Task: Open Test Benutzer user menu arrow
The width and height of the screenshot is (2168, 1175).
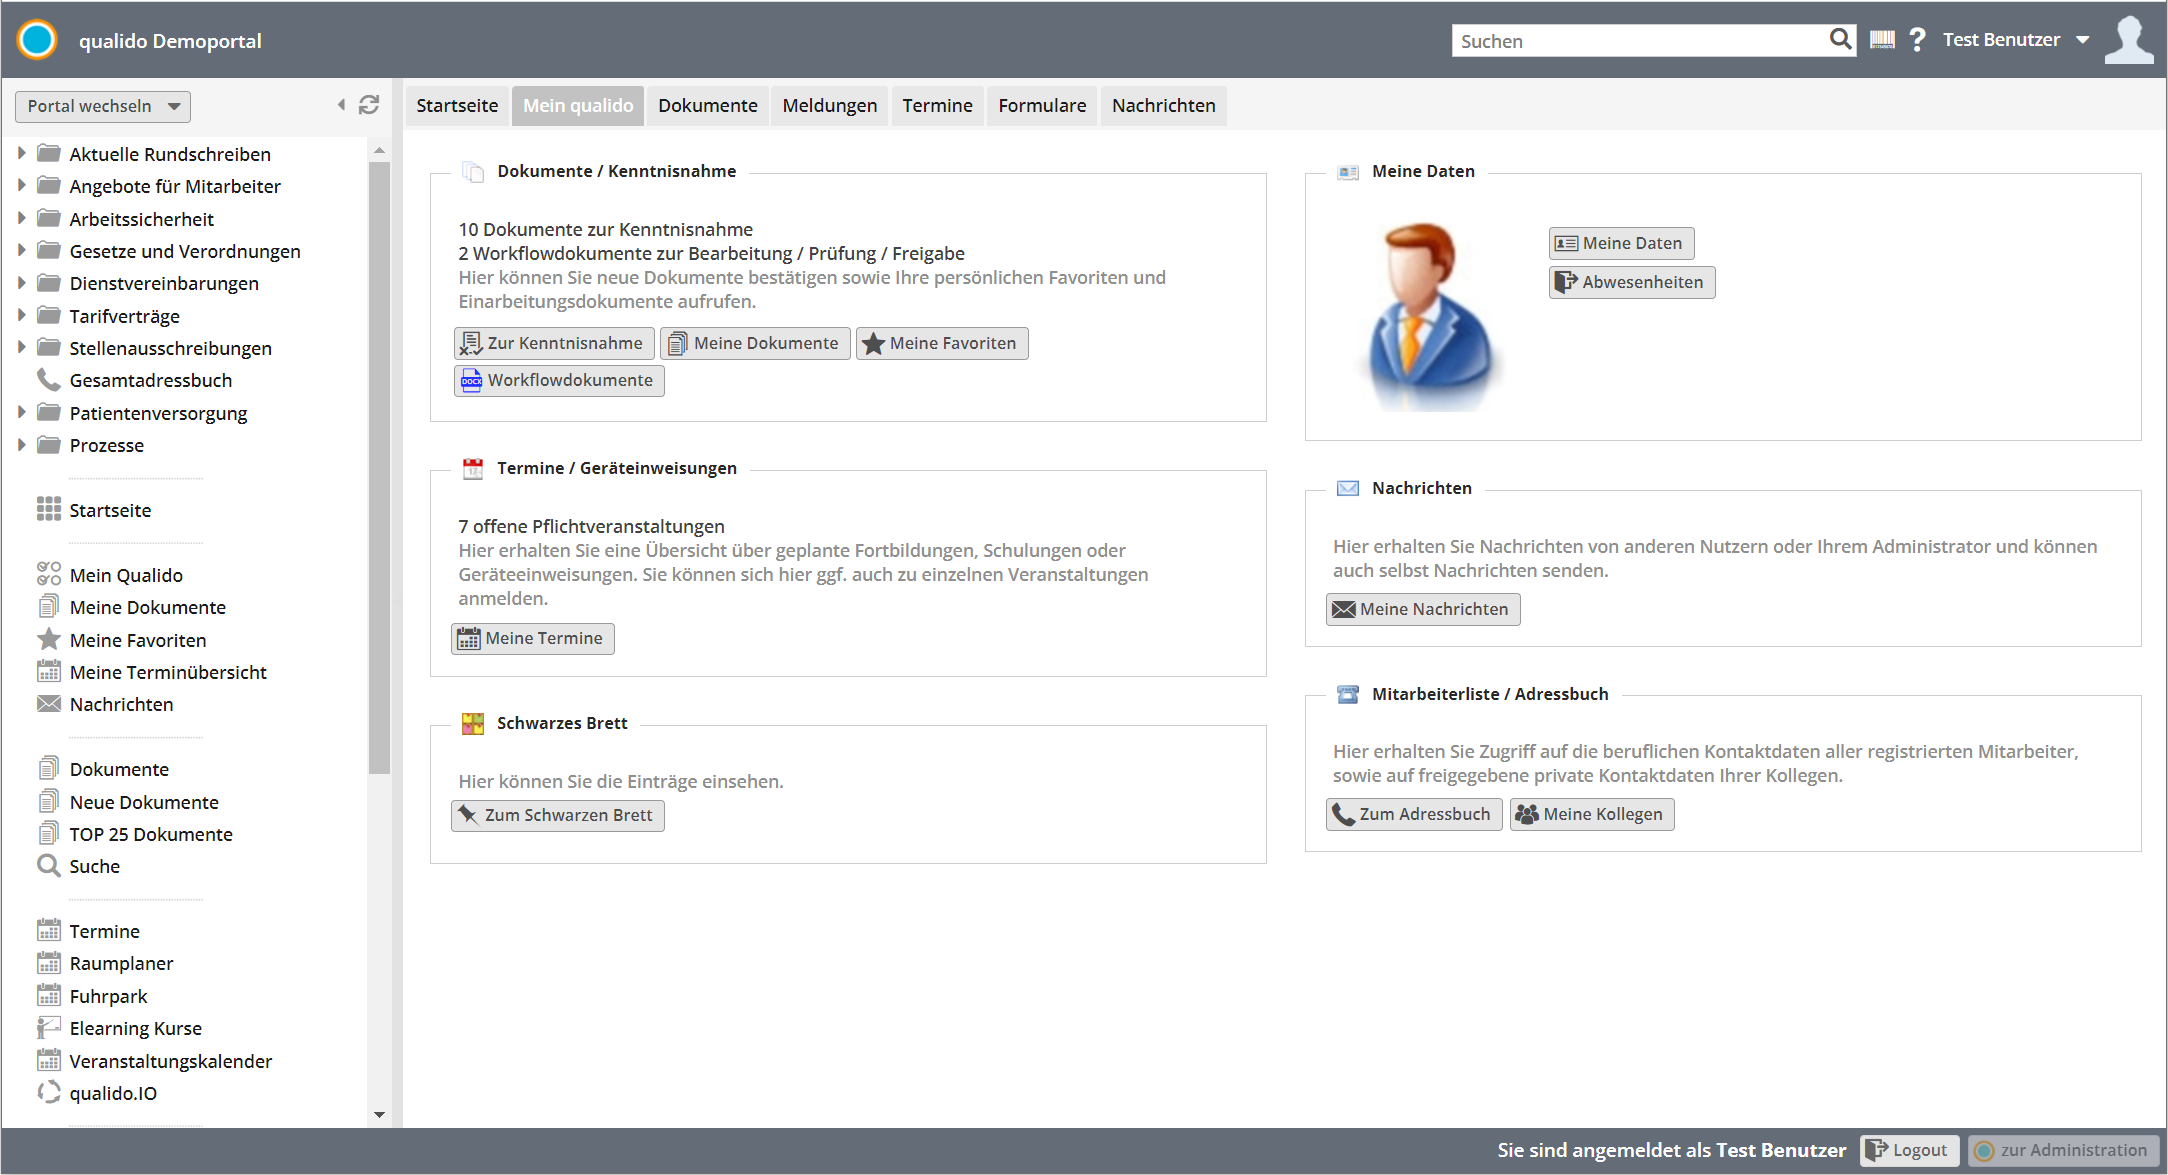Action: [2083, 40]
